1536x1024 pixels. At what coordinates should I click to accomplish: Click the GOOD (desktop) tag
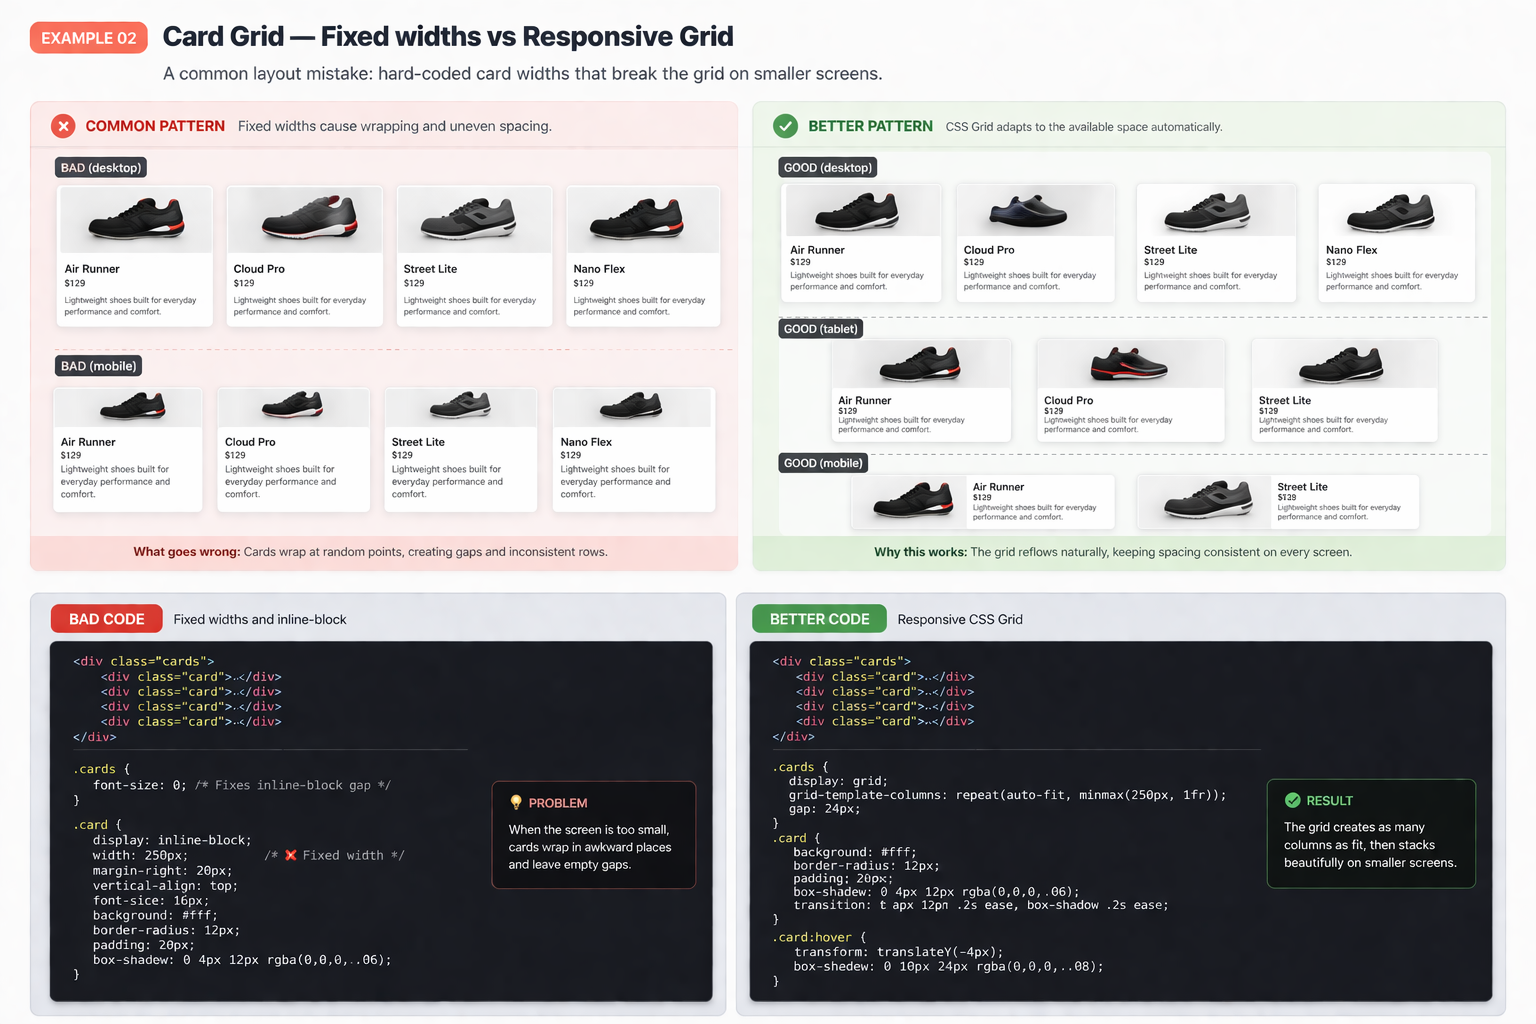click(828, 167)
